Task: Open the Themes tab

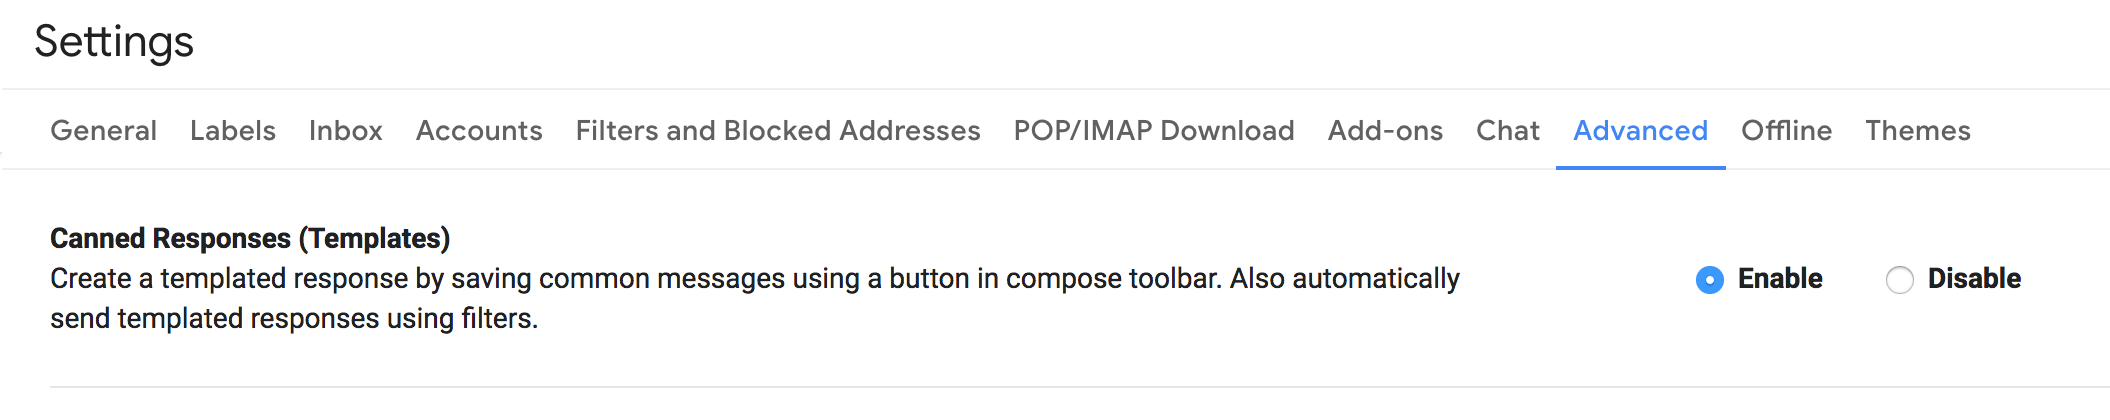Action: tap(1917, 131)
